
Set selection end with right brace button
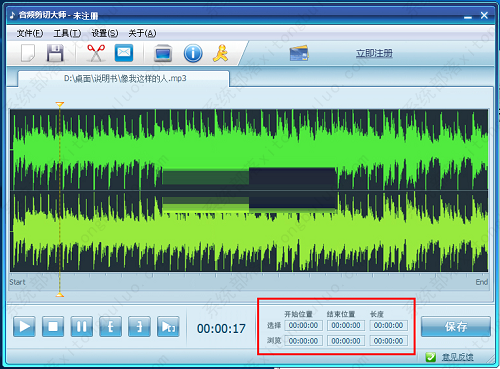(139, 327)
